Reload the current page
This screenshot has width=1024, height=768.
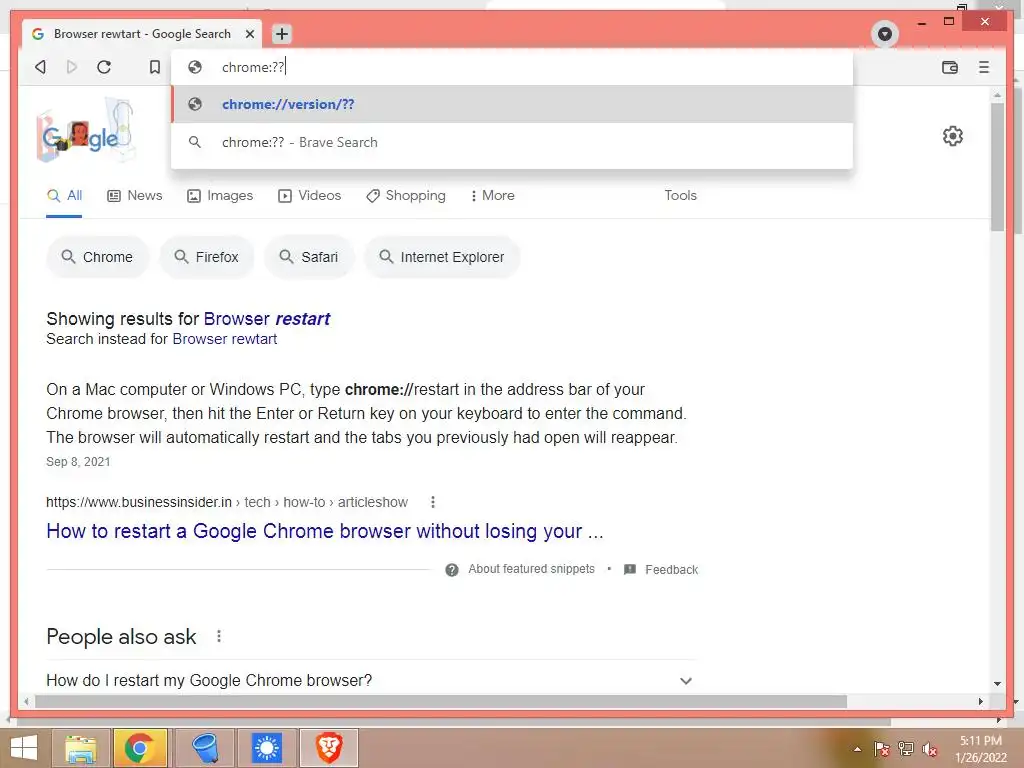pyautogui.click(x=104, y=67)
